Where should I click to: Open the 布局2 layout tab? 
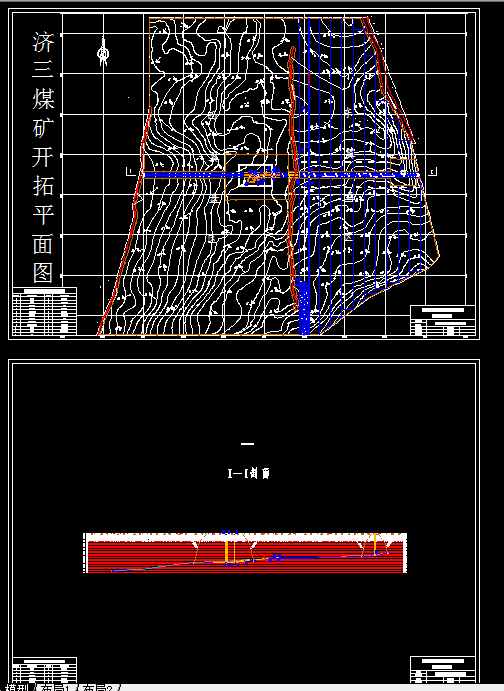[x=96, y=688]
